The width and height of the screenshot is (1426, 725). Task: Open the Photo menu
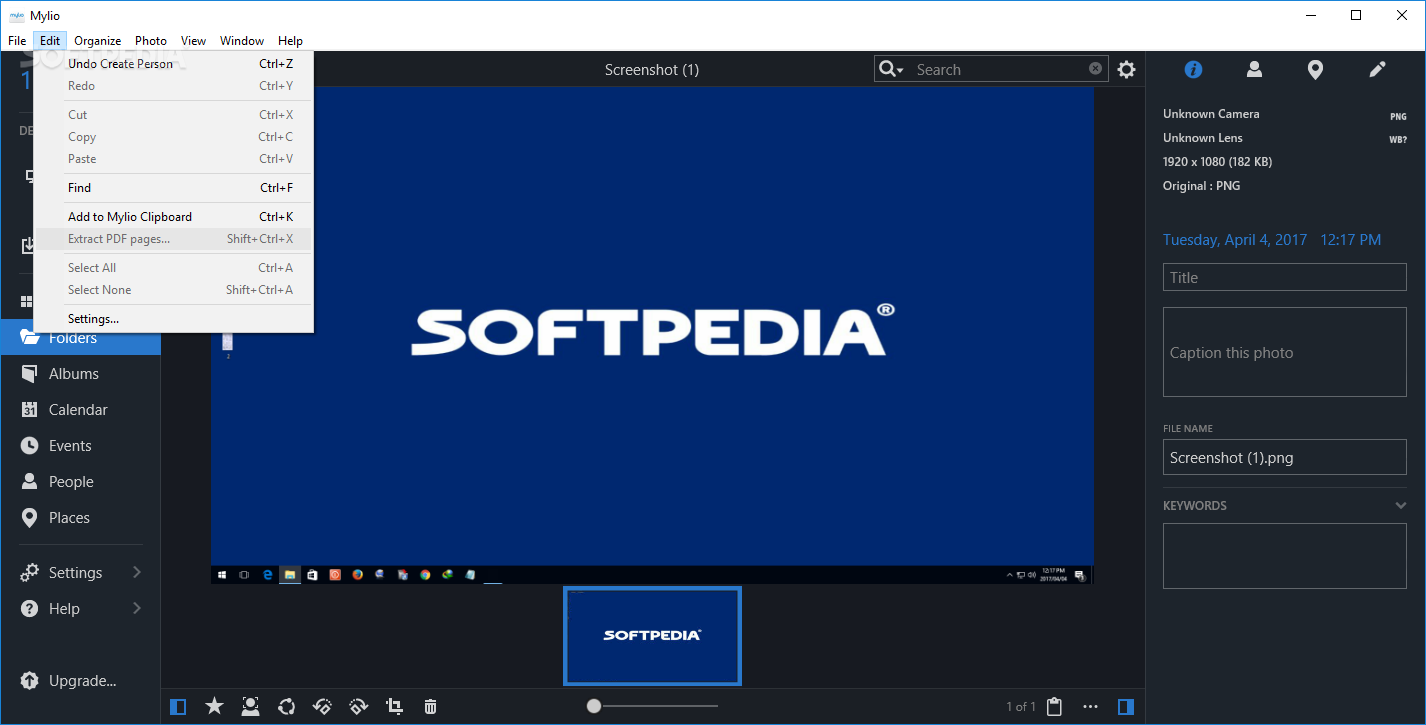pyautogui.click(x=151, y=41)
